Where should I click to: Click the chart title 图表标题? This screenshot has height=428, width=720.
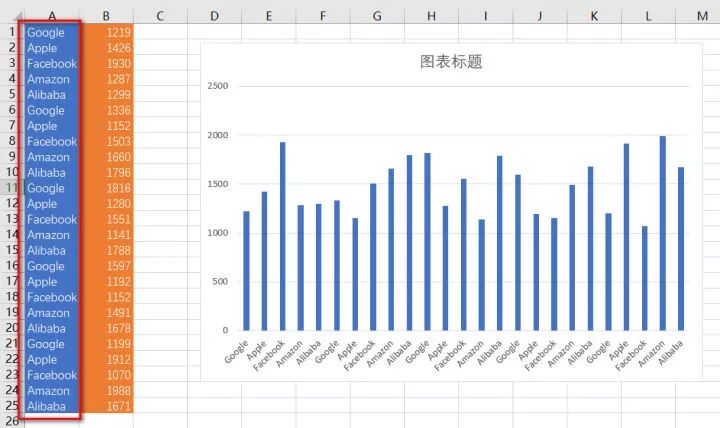(451, 62)
